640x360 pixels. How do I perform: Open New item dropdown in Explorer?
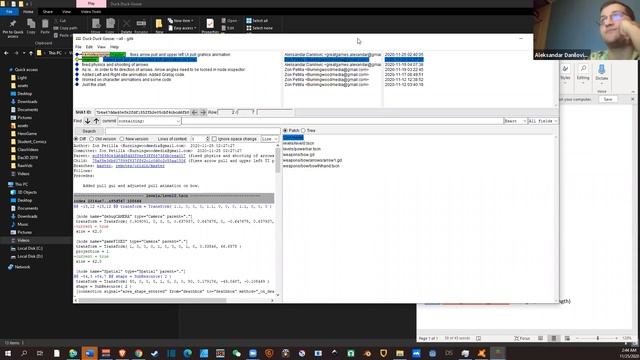point(181,20)
